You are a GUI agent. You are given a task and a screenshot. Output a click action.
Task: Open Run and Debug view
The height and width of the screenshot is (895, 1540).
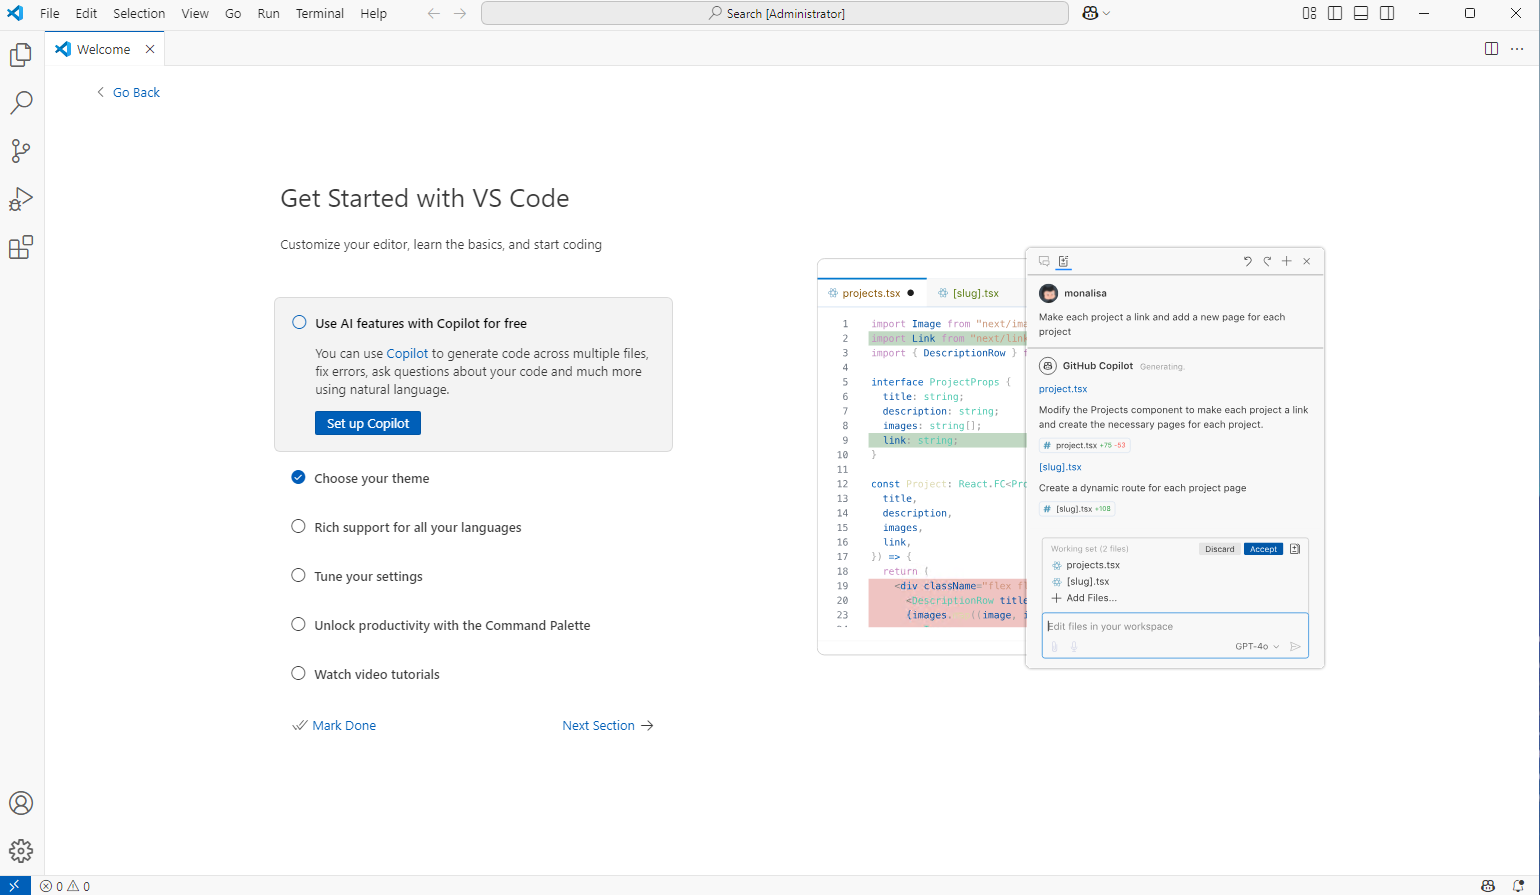(21, 199)
